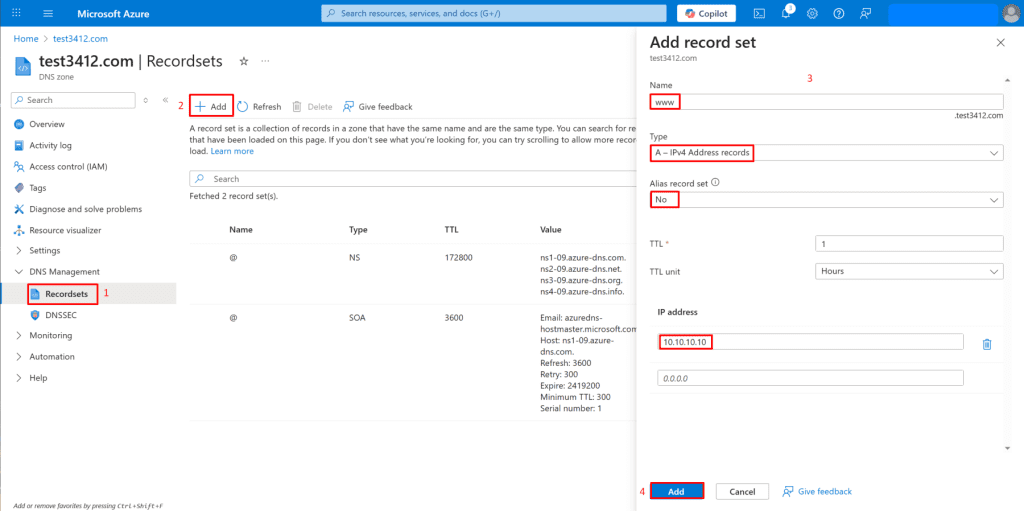Click the Alias record set info icon
1024x511 pixels.
click(715, 183)
